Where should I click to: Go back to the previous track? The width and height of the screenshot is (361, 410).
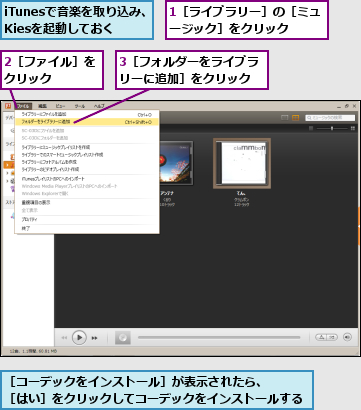pos(64,338)
